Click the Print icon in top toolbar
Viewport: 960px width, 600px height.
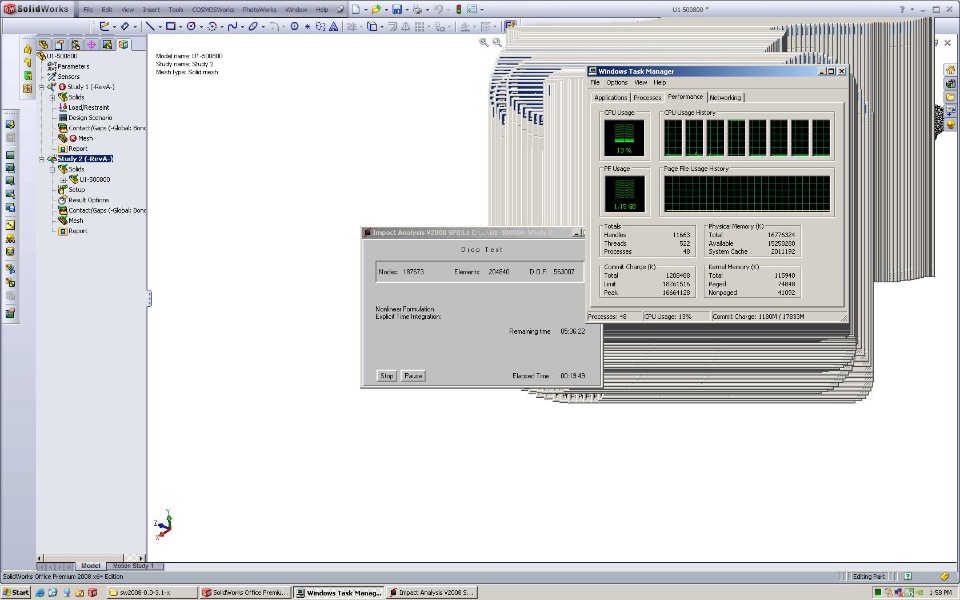point(418,9)
